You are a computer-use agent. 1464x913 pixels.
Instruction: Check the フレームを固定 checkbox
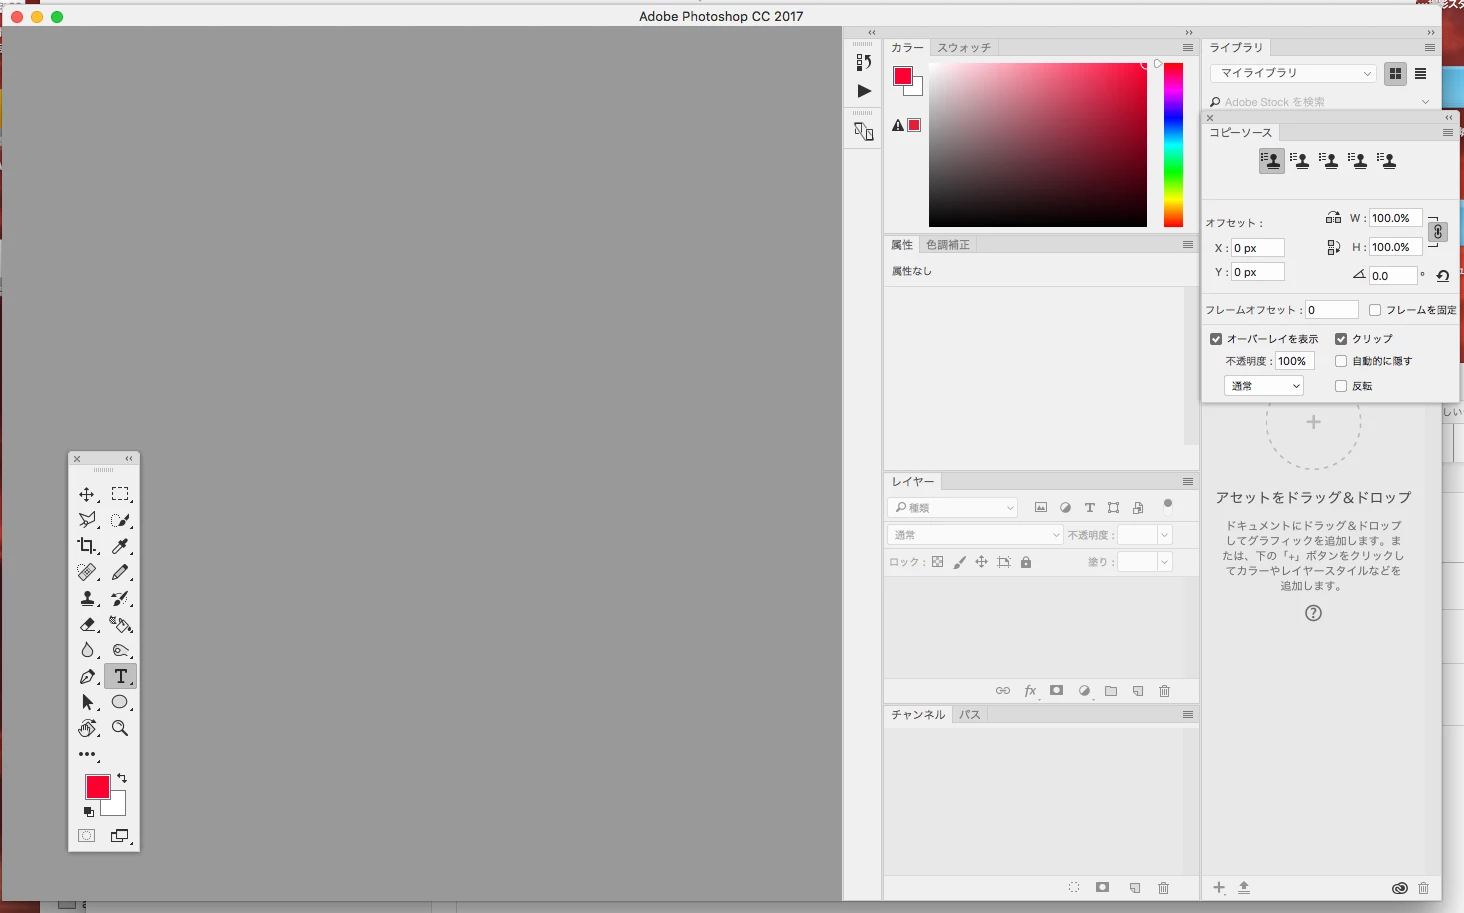click(1375, 310)
